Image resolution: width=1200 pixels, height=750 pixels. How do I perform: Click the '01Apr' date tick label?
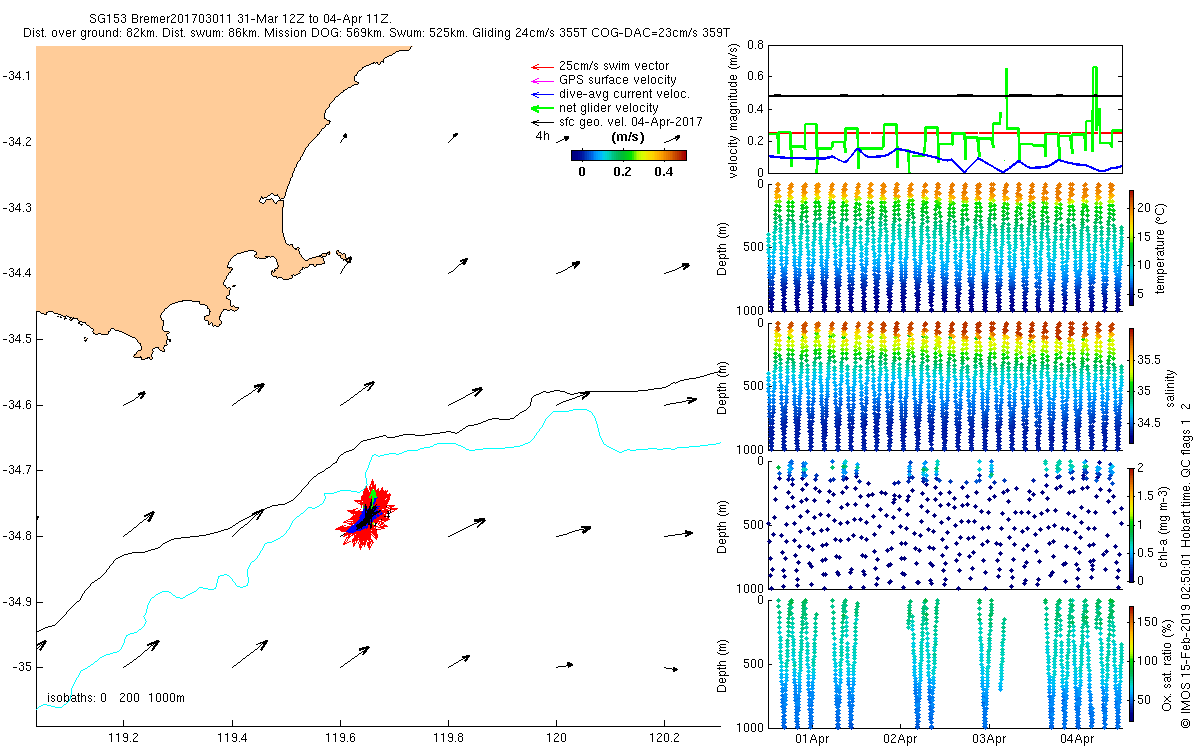coord(812,738)
